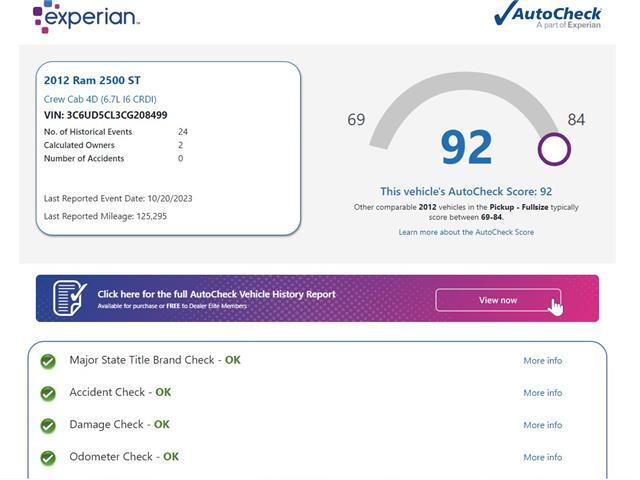
Task: Click the Damage Check - OK label
Action: (119, 424)
